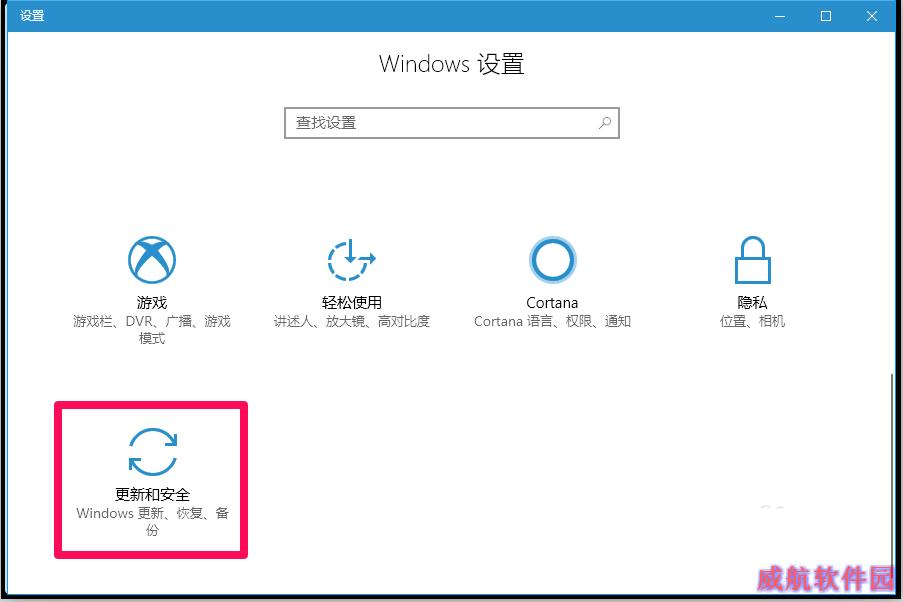Open the Xbox Gaming (游戏) icon
Image resolution: width=903 pixels, height=602 pixels.
click(x=151, y=259)
